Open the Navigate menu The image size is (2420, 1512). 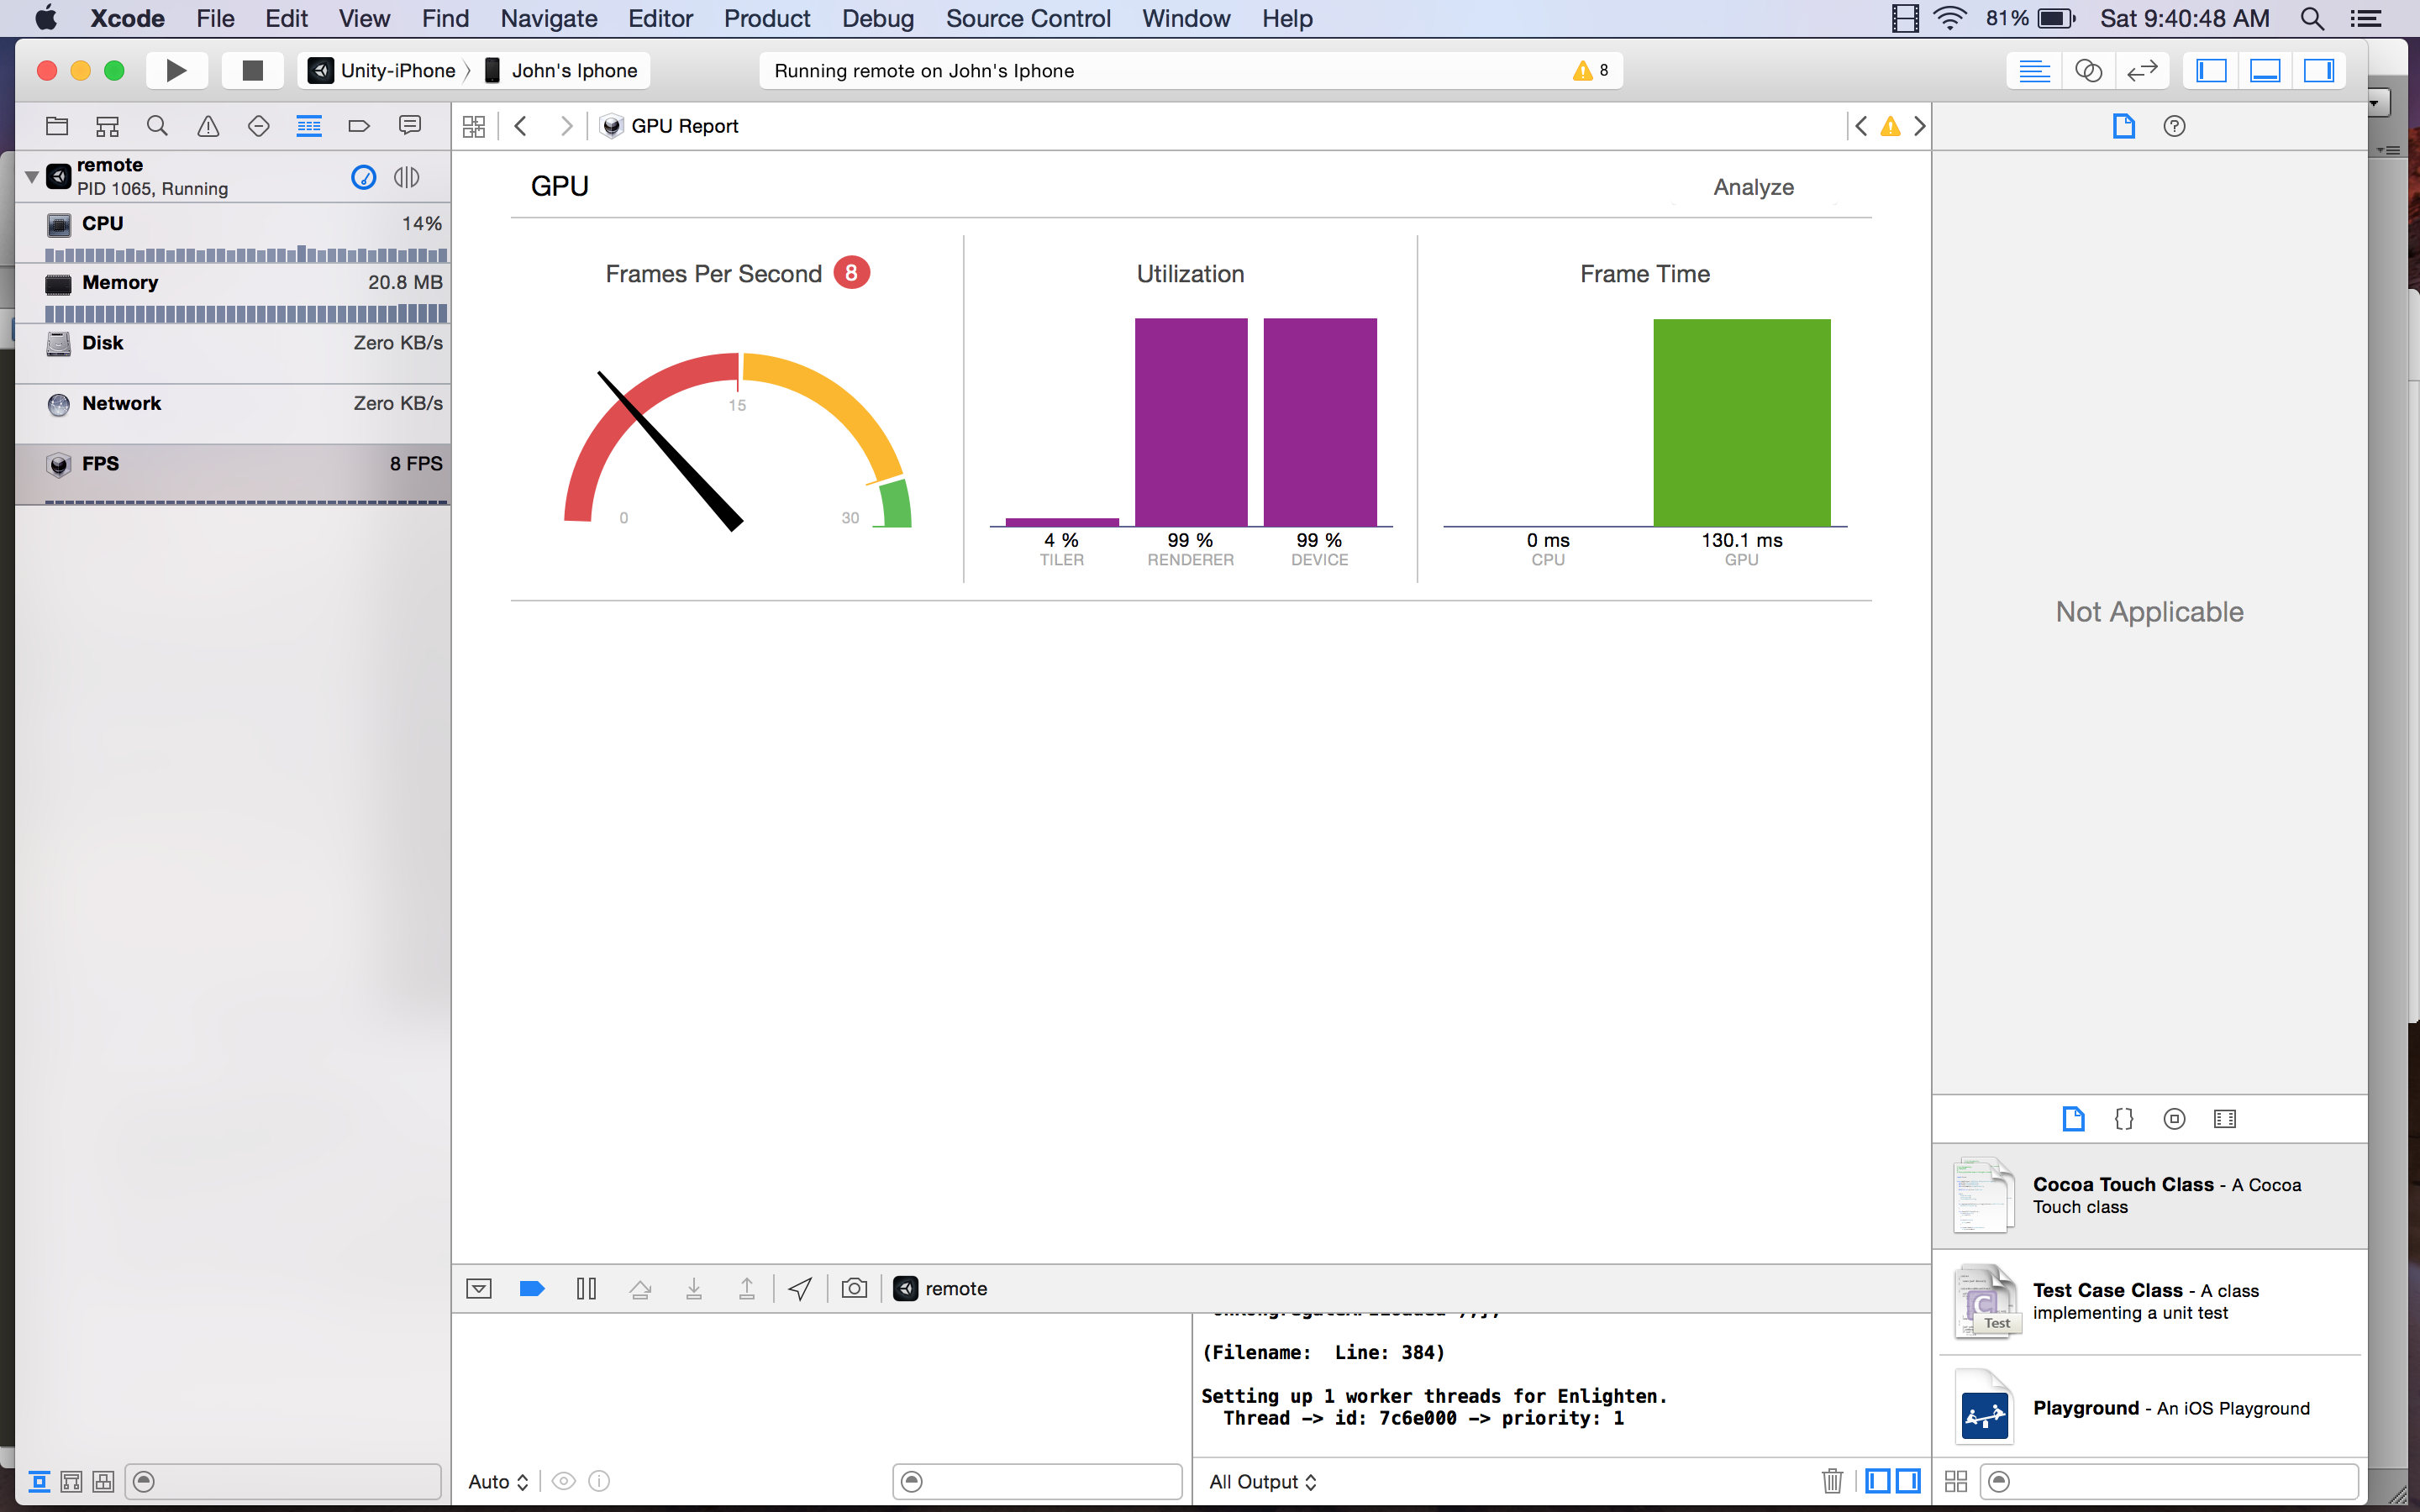549,18
